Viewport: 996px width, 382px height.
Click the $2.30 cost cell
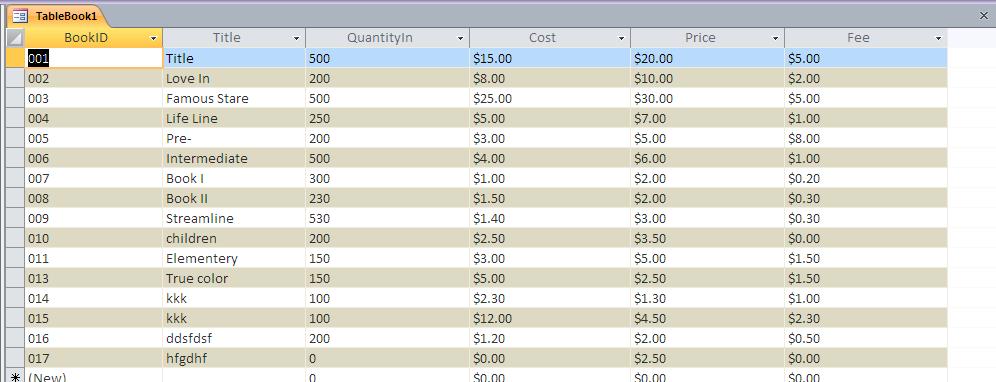[550, 299]
